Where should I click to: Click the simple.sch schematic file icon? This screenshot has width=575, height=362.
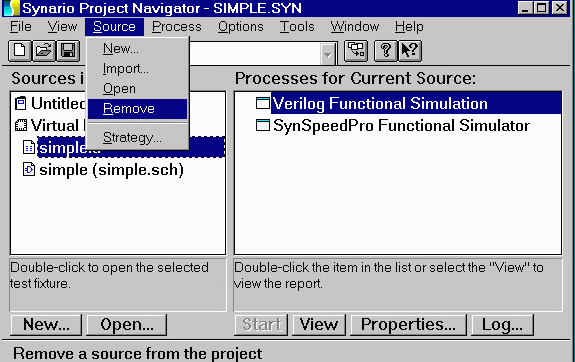coord(29,169)
